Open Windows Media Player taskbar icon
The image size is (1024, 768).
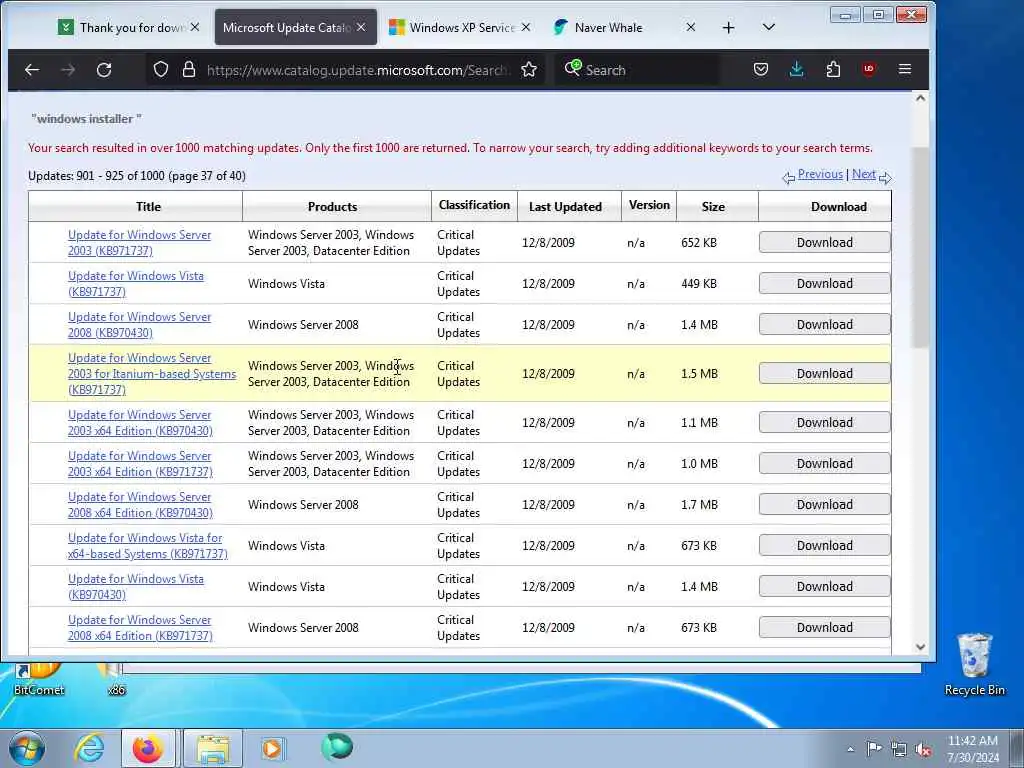point(272,748)
